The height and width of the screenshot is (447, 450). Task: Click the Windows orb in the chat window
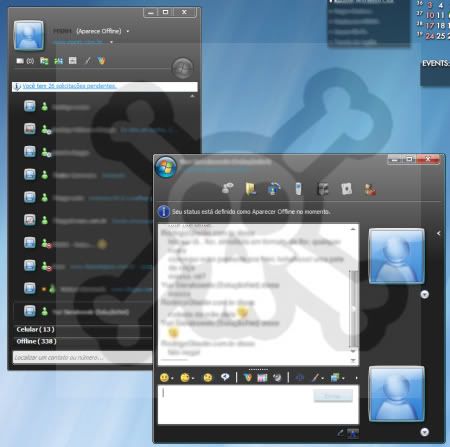[166, 167]
